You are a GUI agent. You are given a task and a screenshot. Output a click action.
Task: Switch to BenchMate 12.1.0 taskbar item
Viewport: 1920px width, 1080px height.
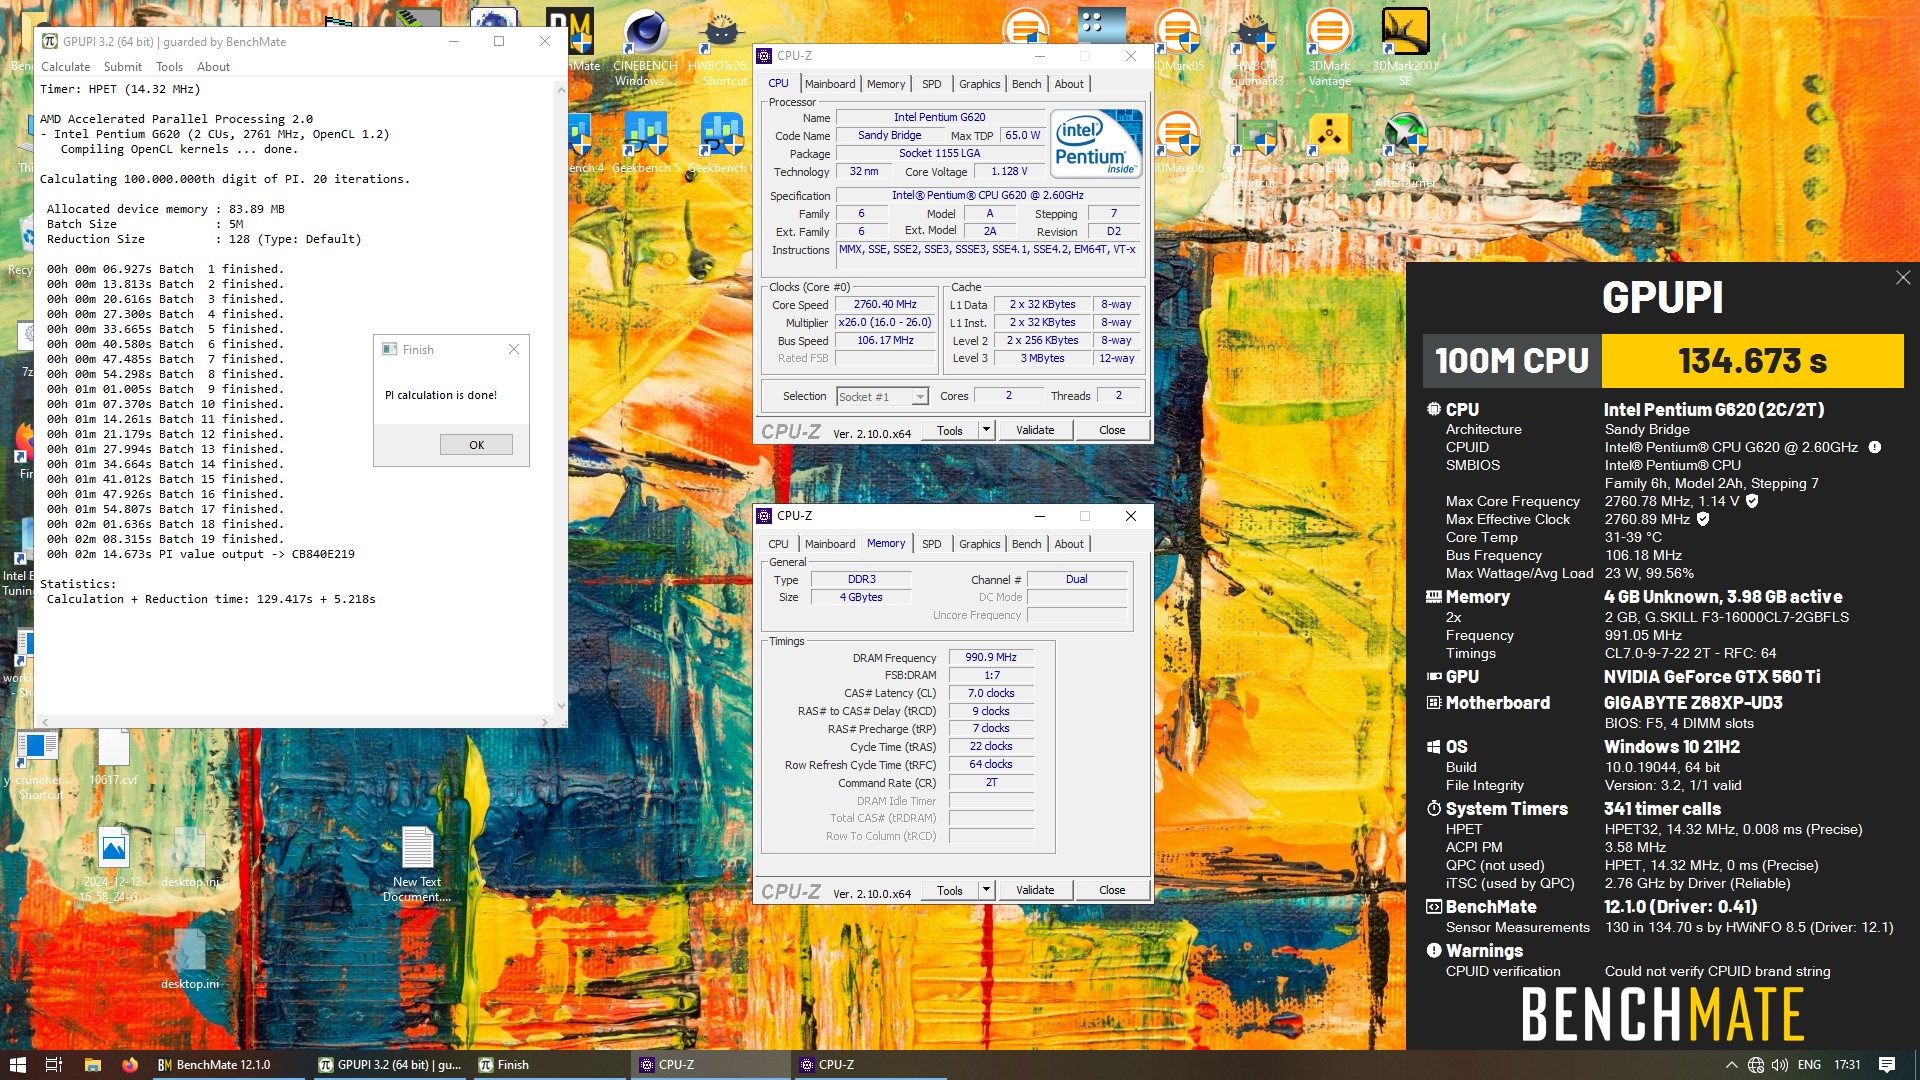227,1065
